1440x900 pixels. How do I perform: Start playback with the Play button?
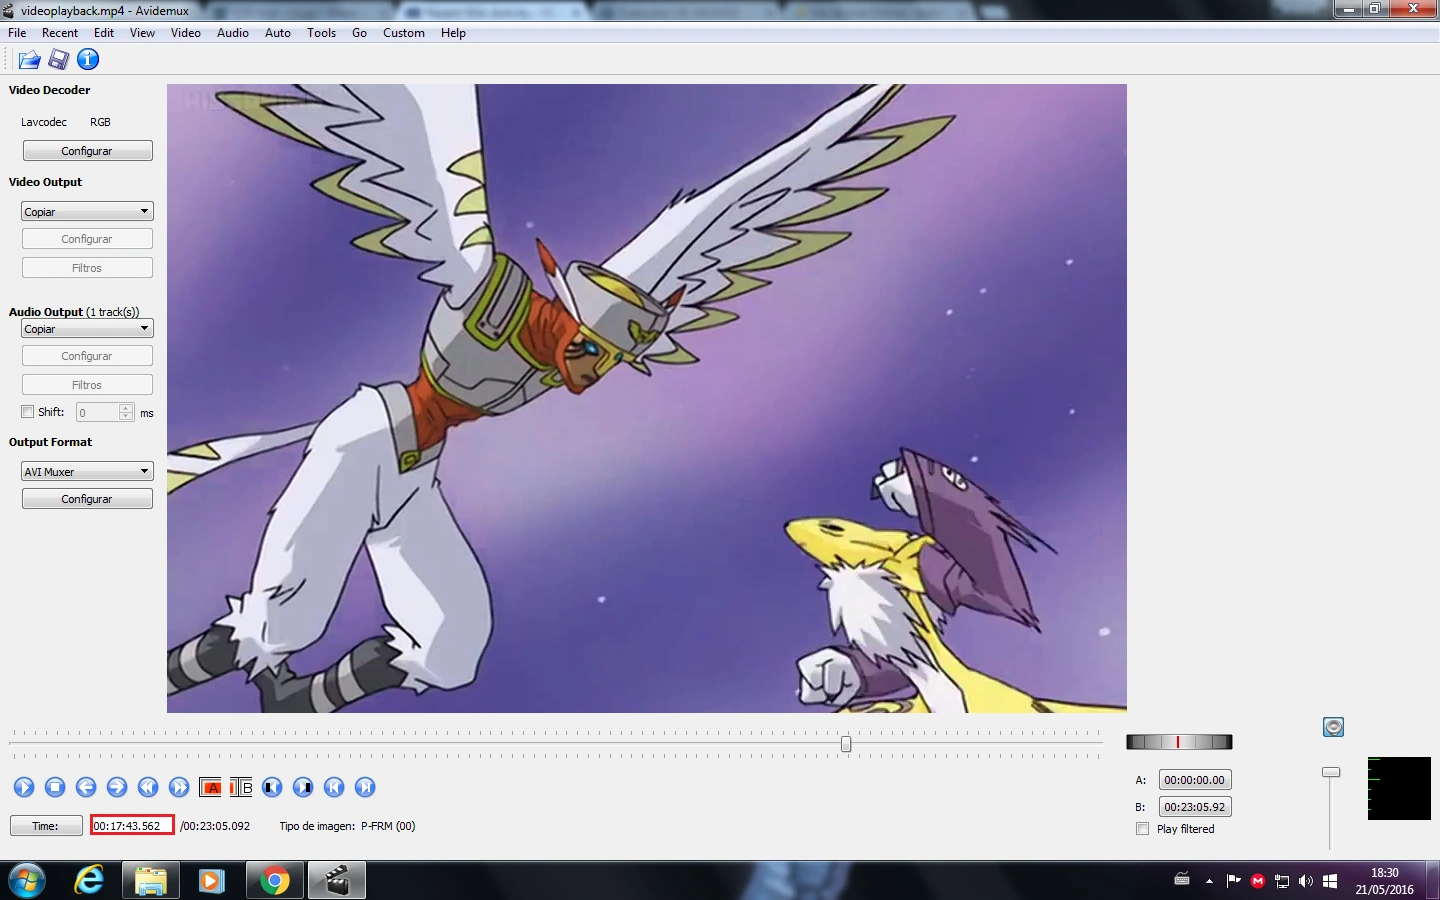pyautogui.click(x=24, y=787)
